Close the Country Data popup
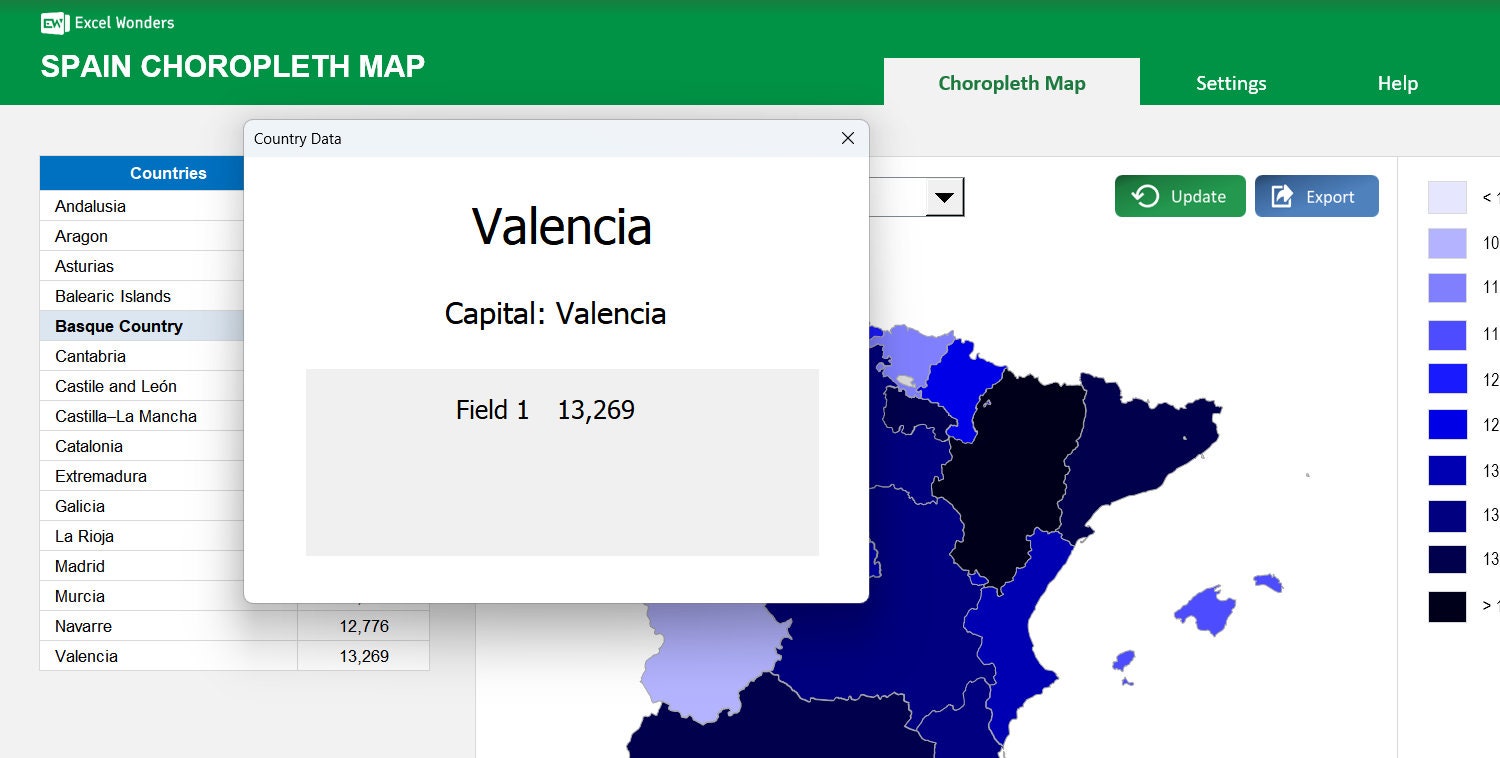 tap(847, 138)
